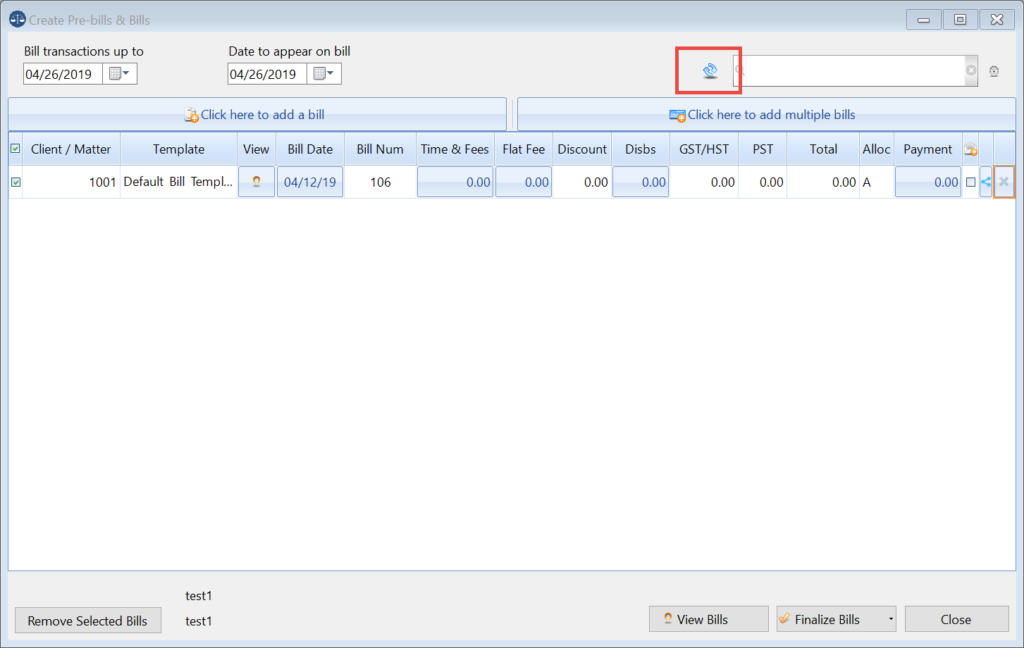Open Disbs 0.00 amount
Image resolution: width=1024 pixels, height=648 pixels.
tap(641, 182)
